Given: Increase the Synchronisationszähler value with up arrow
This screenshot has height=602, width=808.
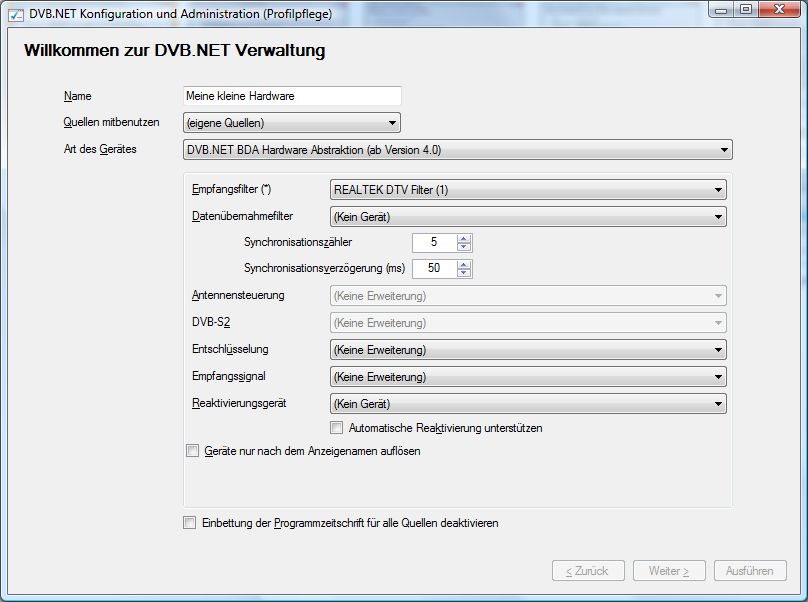Looking at the screenshot, I should (x=464, y=238).
